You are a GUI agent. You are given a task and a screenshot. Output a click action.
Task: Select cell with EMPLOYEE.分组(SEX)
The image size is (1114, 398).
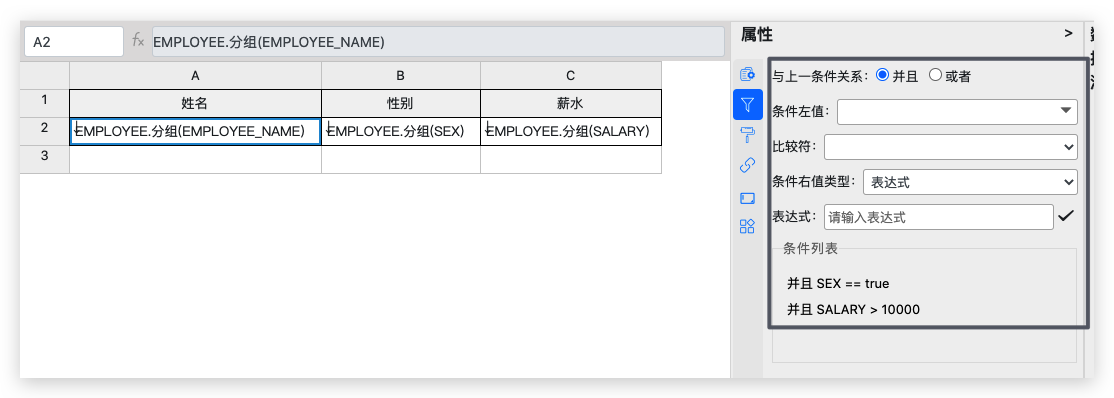coord(401,131)
